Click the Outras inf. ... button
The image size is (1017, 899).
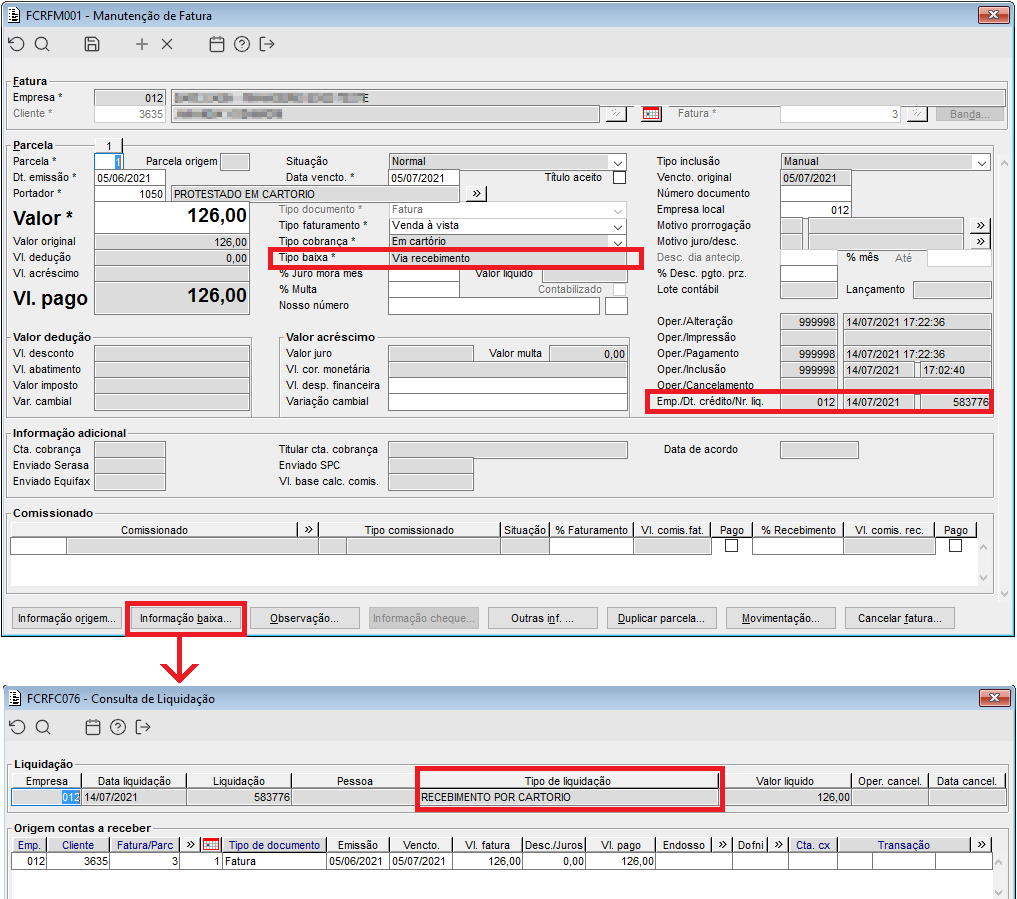pos(543,618)
